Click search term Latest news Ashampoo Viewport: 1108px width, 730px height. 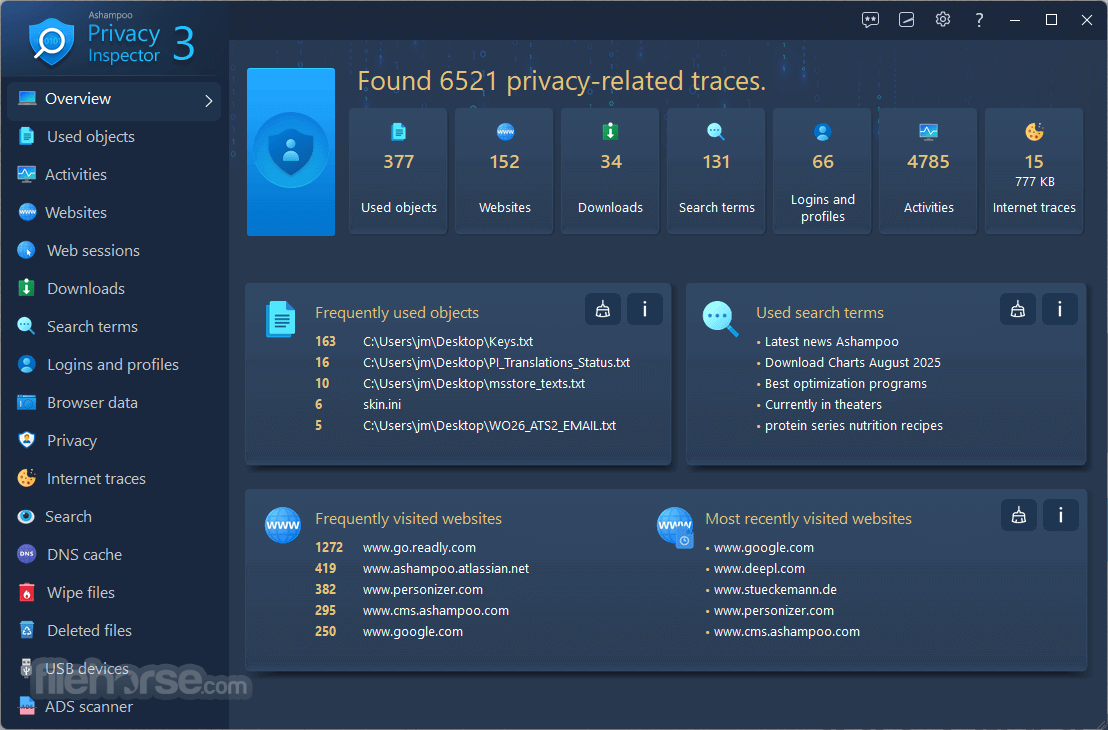pos(832,341)
